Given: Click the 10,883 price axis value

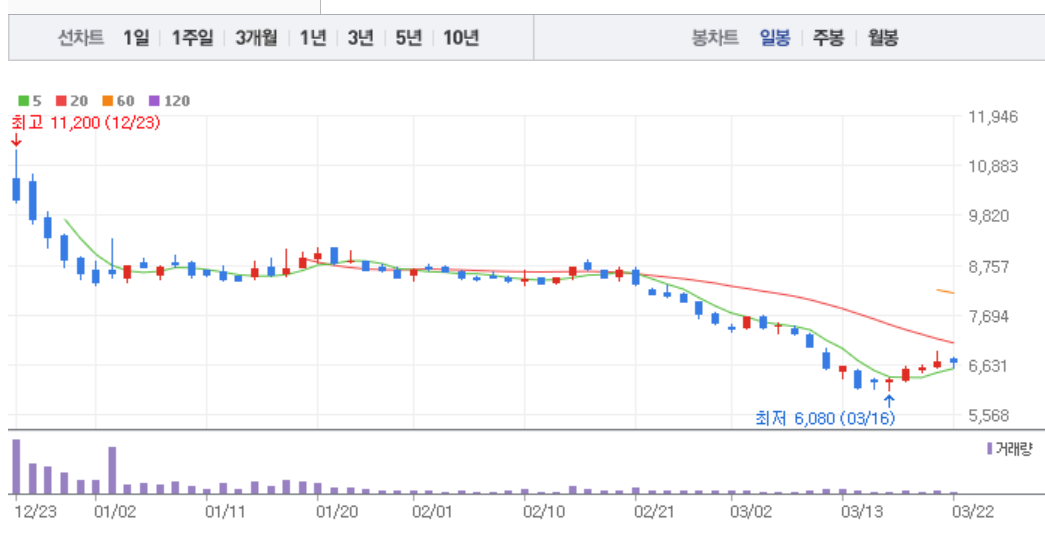Looking at the screenshot, I should click(x=993, y=166).
